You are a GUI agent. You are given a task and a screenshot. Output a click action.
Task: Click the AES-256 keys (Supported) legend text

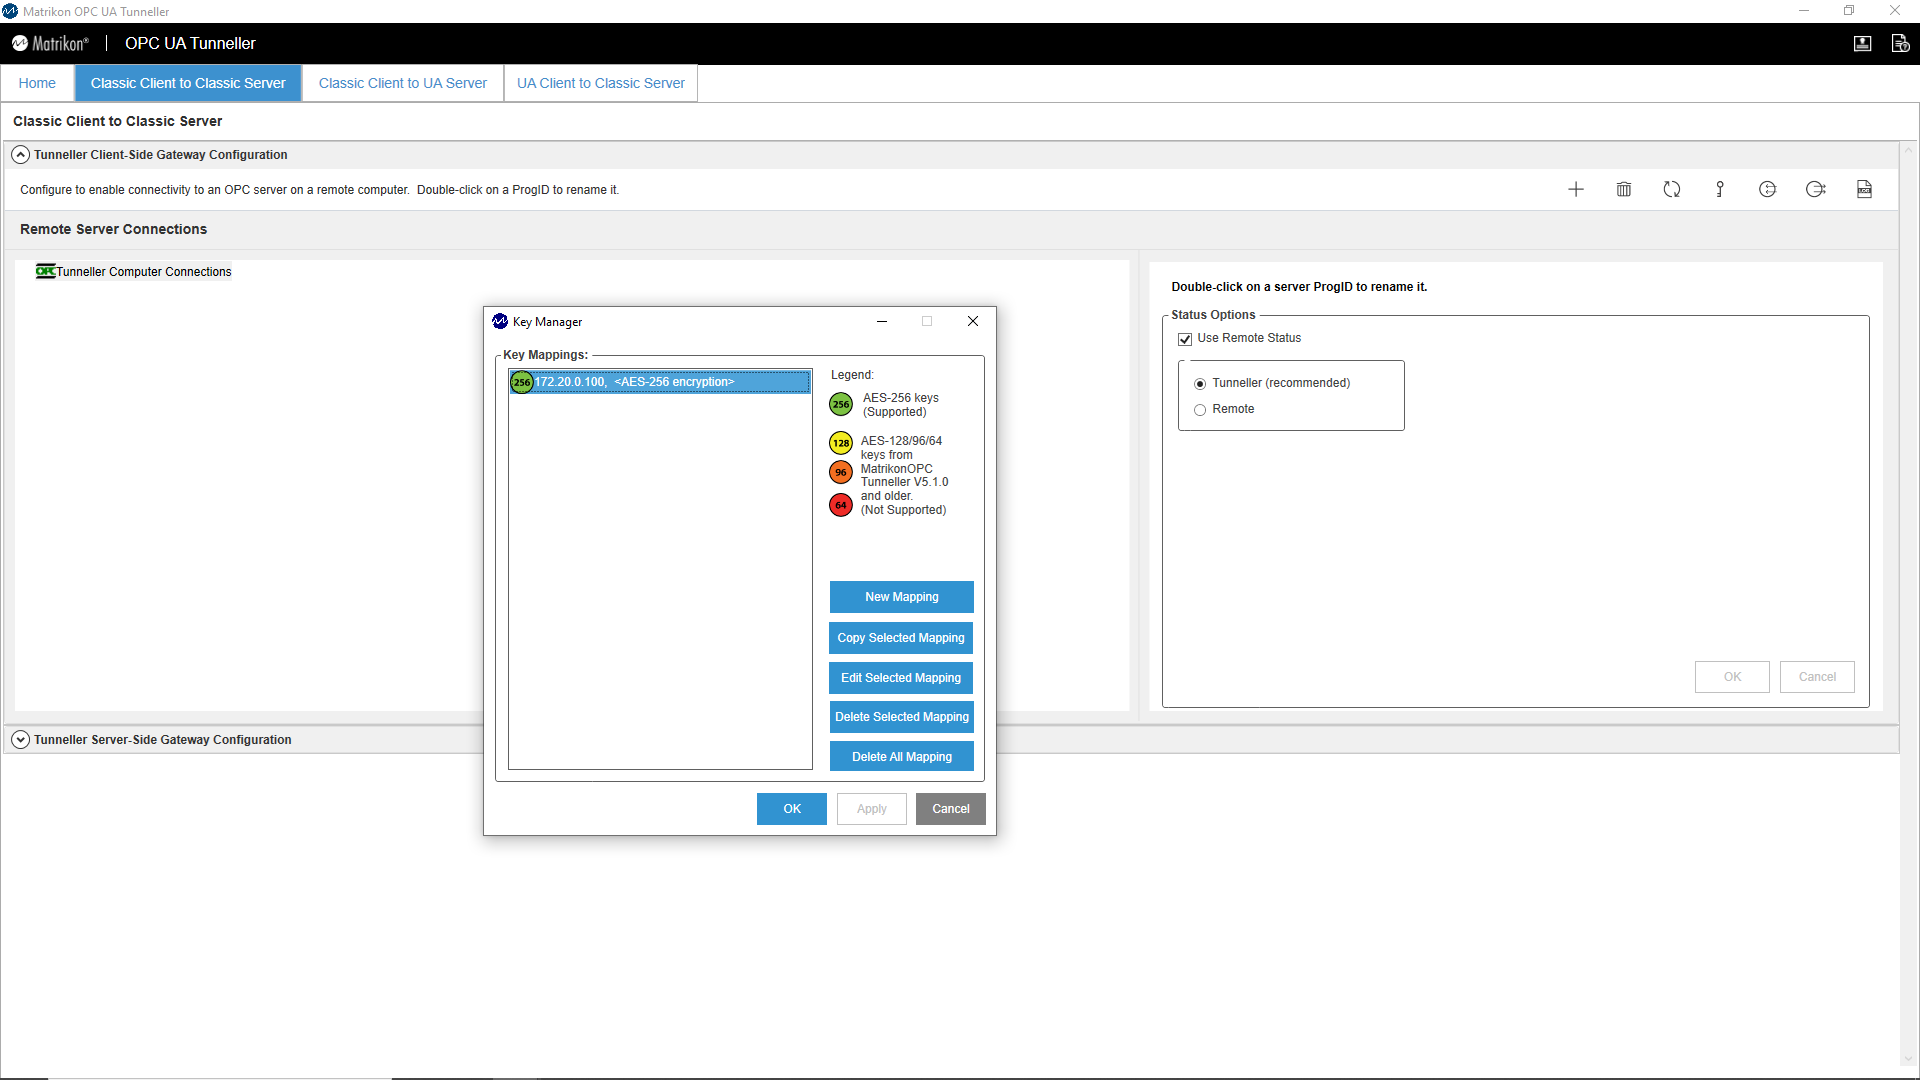click(900, 405)
